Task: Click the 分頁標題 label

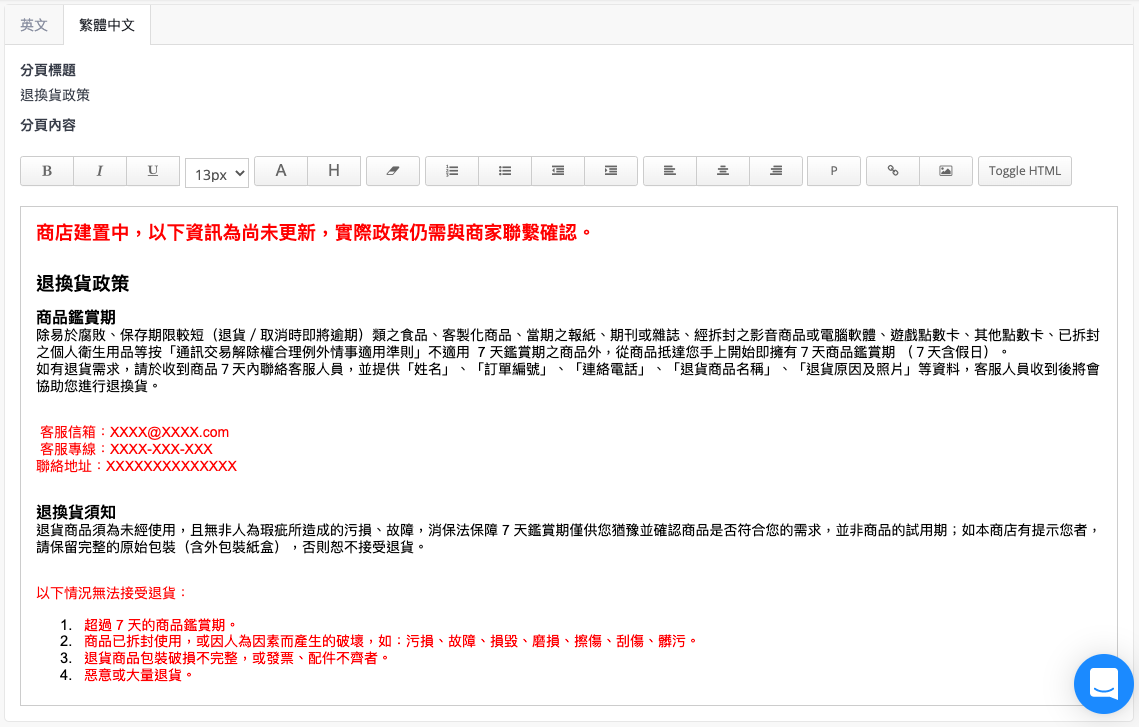Action: click(x=48, y=70)
